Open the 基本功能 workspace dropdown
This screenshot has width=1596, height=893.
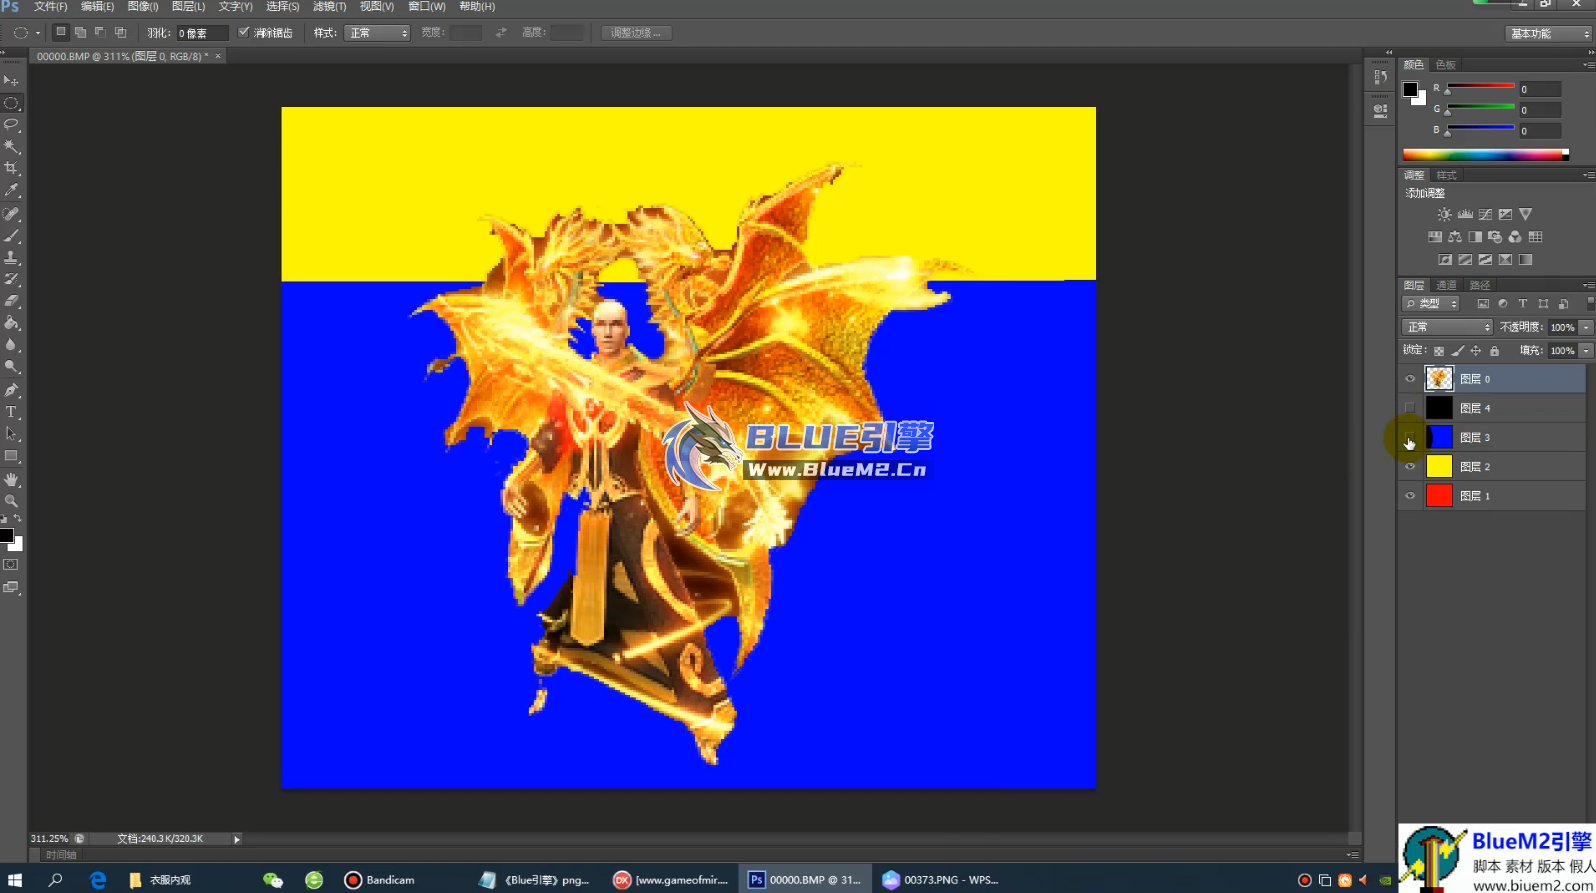1548,33
